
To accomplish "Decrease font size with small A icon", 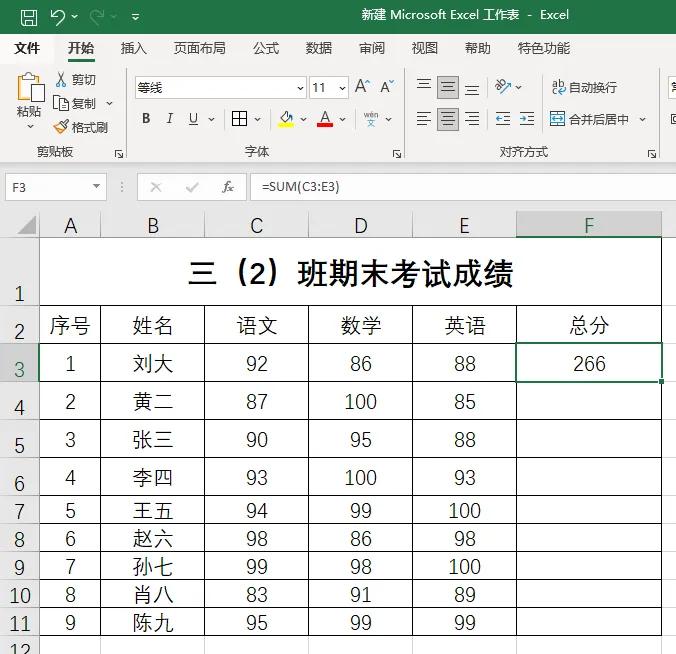I will [387, 87].
